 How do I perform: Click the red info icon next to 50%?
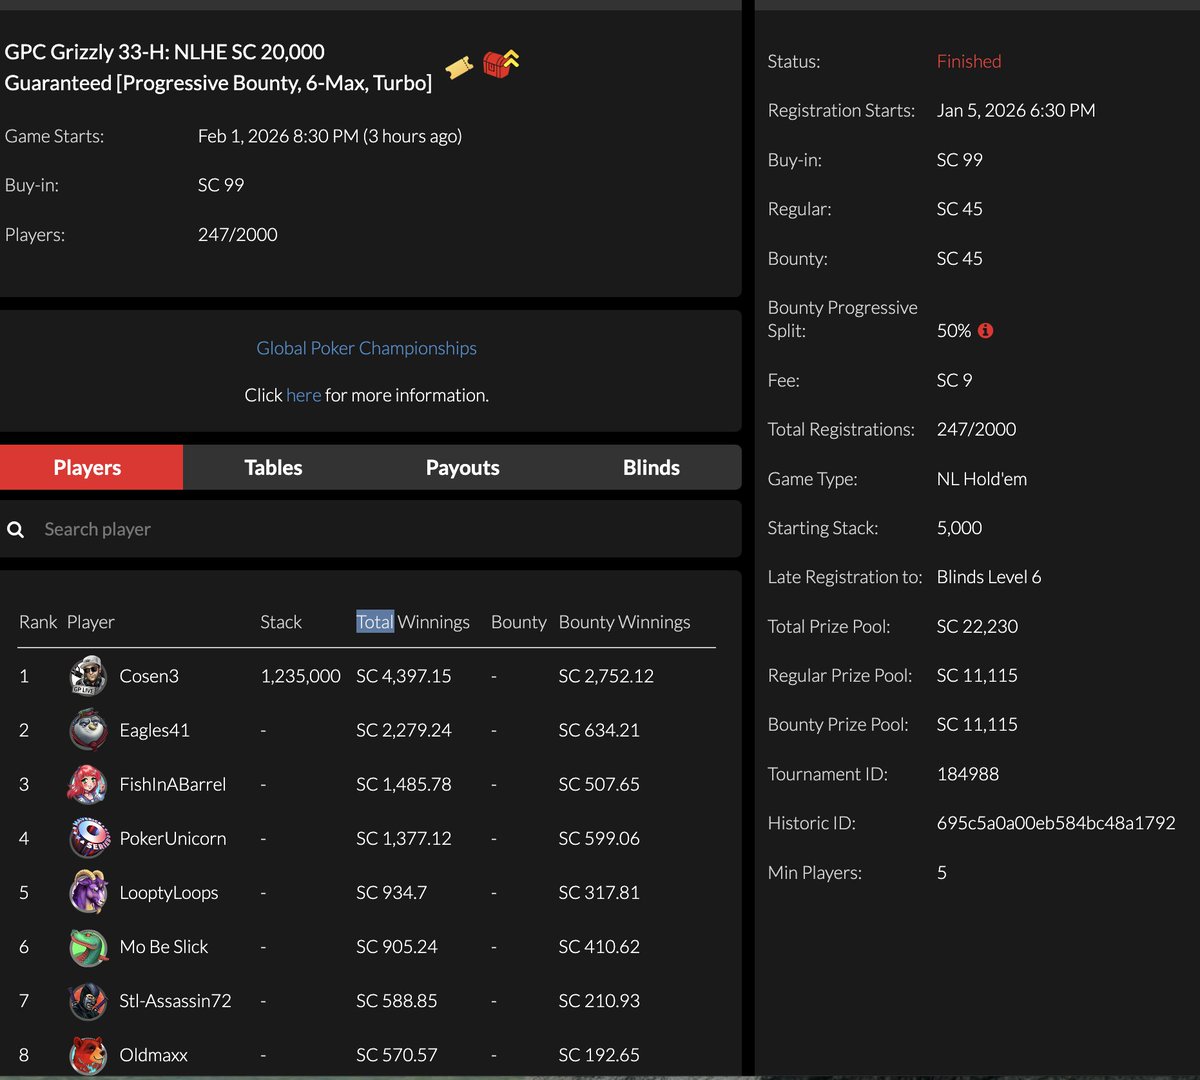(985, 330)
